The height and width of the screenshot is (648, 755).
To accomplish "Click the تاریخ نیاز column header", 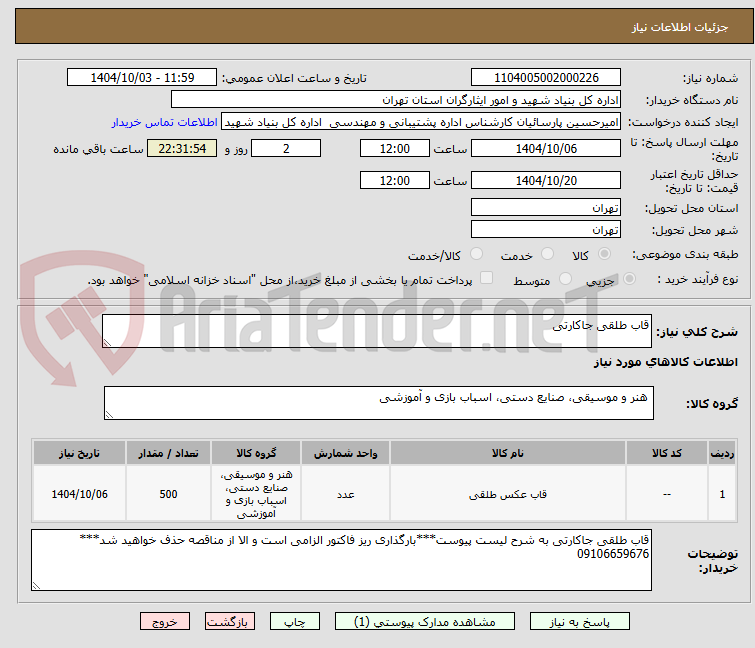I will point(79,453).
